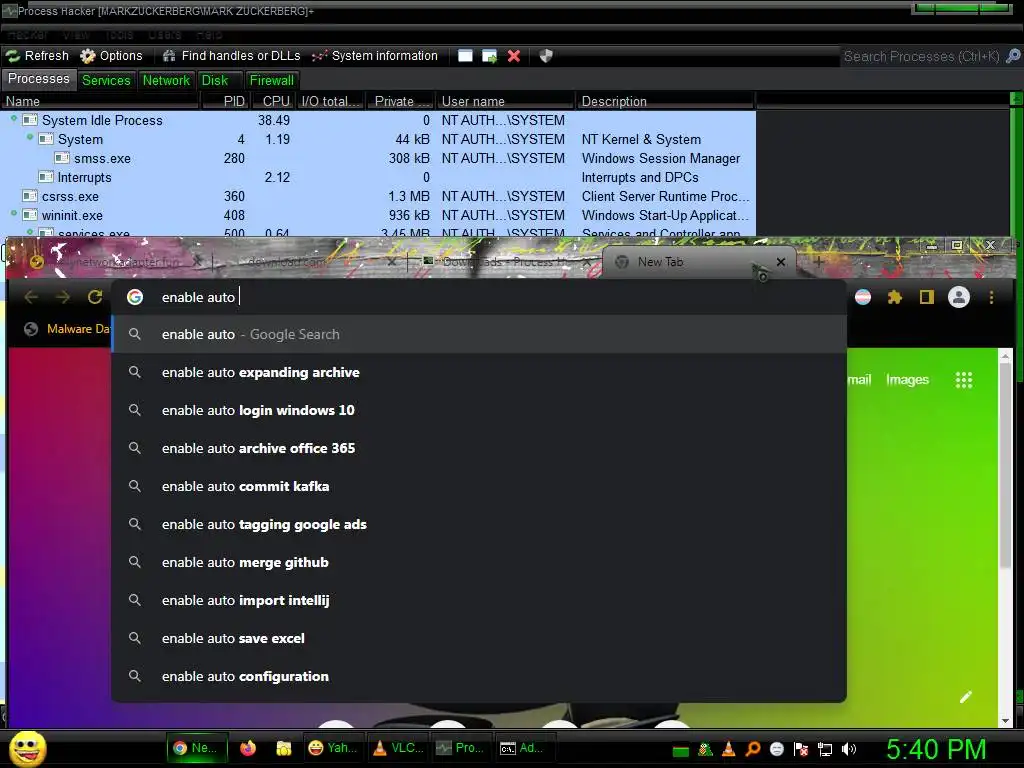Switch to the Network tab
This screenshot has width=1024, height=768.
166,80
